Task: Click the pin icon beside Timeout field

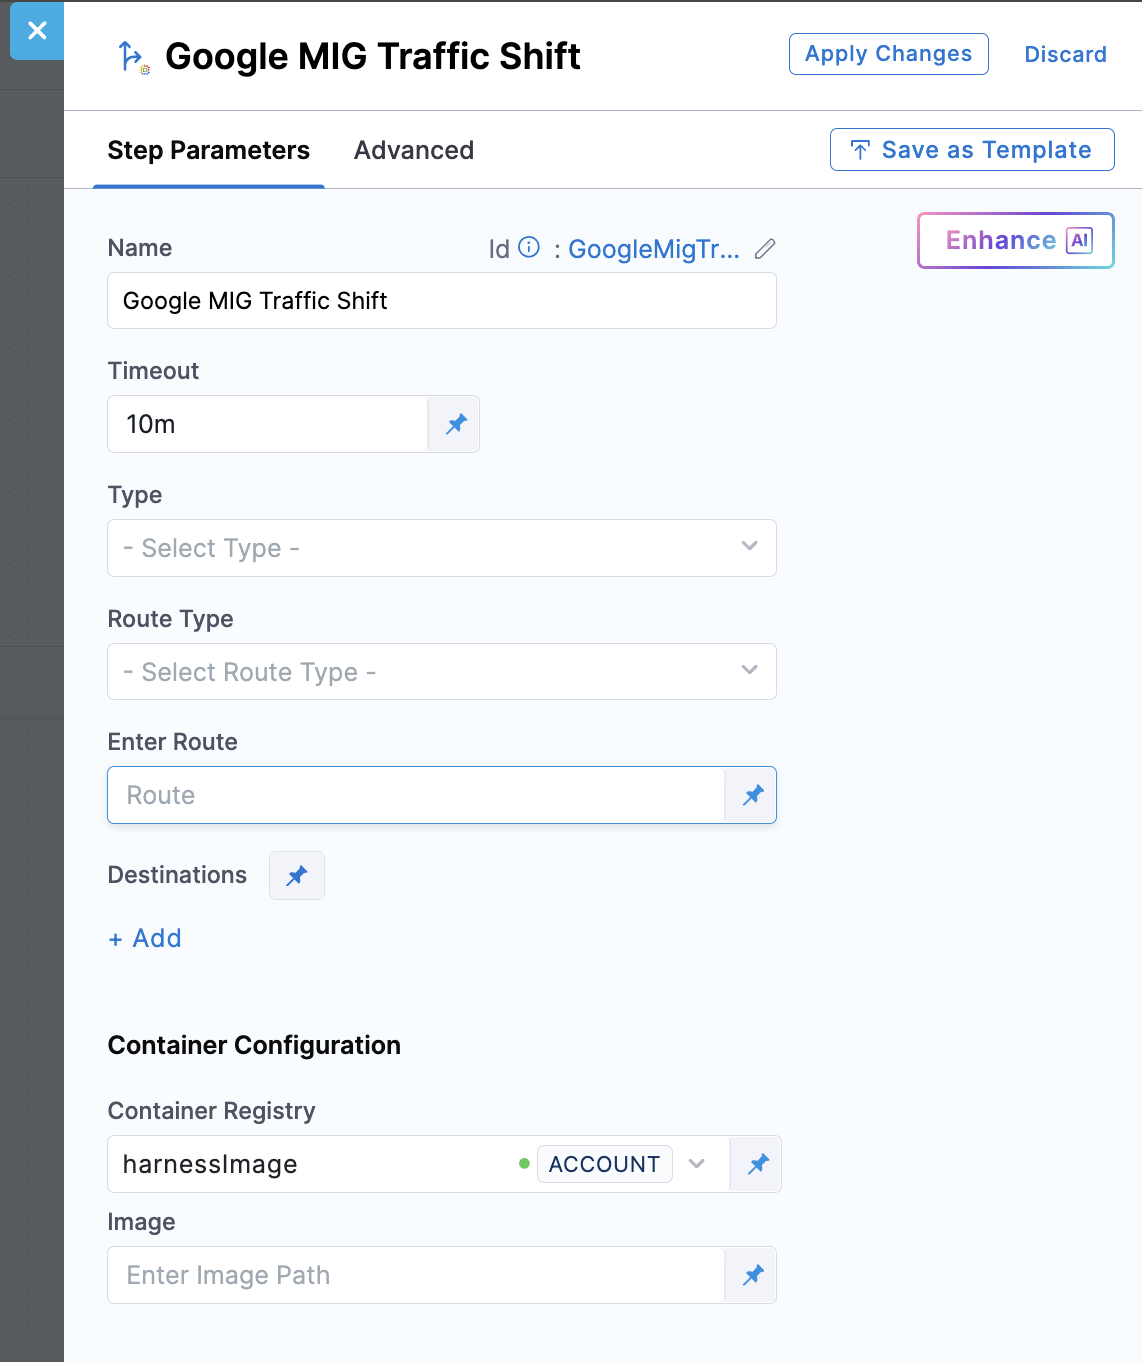Action: point(456,424)
